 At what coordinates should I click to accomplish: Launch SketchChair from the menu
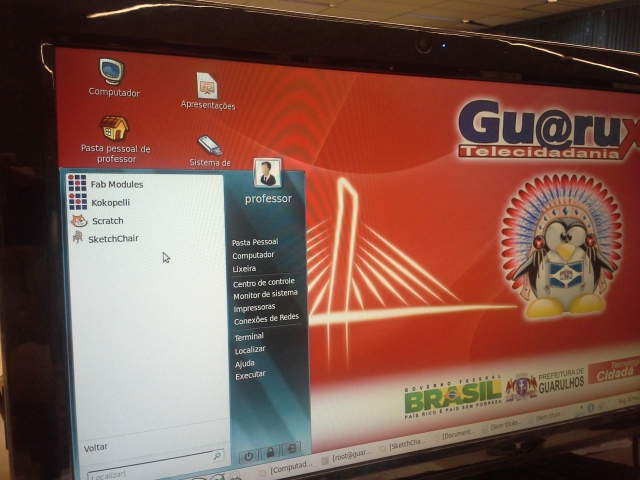point(105,238)
